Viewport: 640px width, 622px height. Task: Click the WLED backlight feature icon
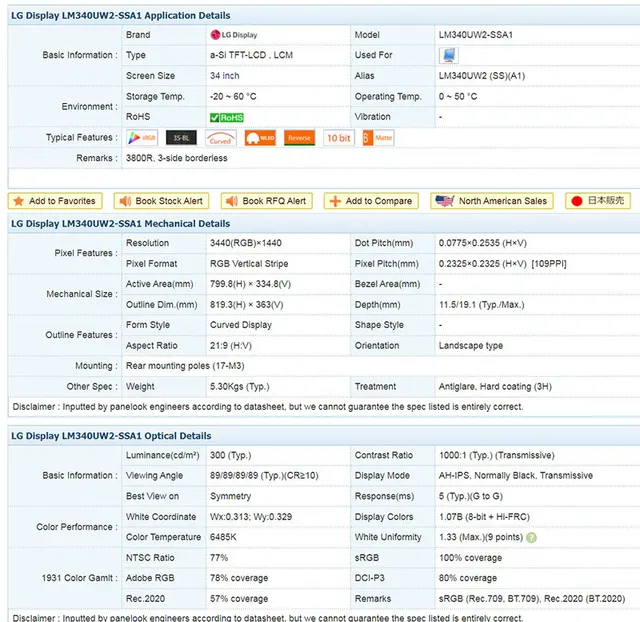click(260, 138)
